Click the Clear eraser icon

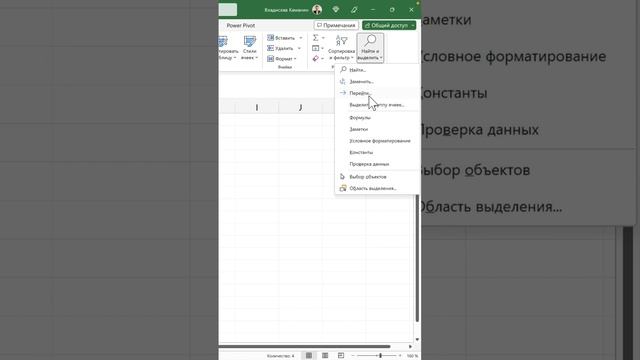click(x=316, y=59)
